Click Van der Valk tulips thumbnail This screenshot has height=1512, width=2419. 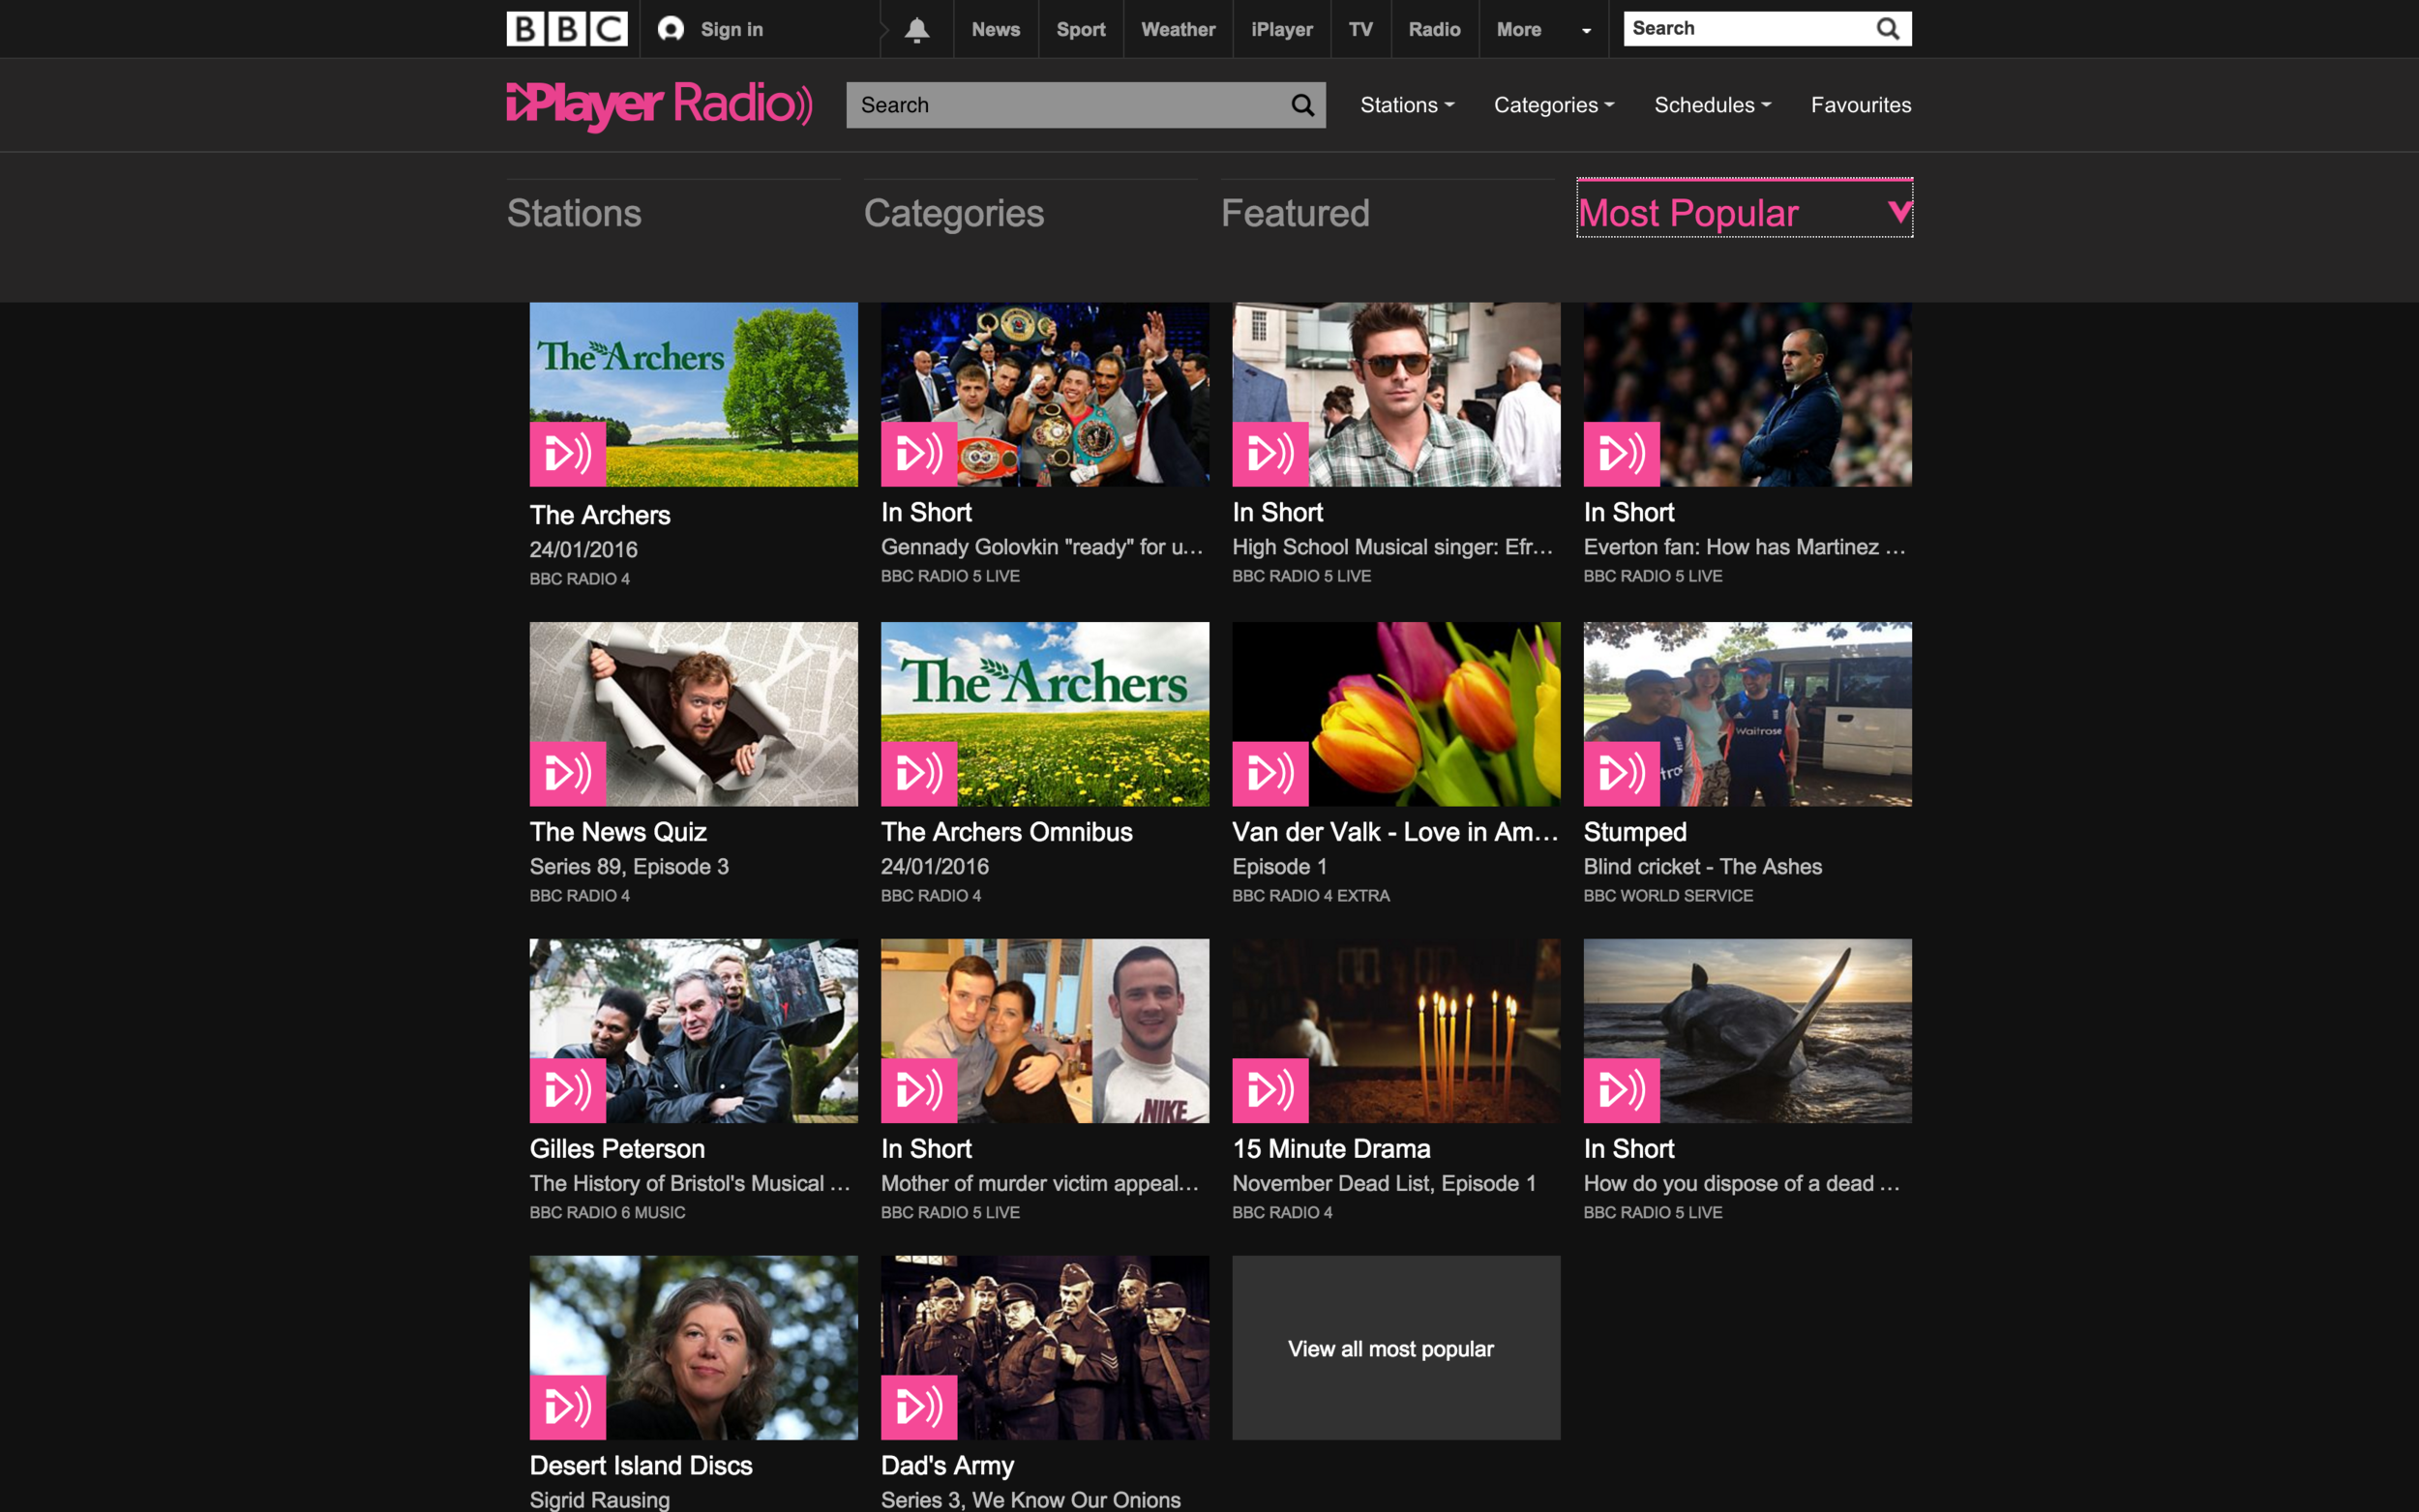point(1396,714)
